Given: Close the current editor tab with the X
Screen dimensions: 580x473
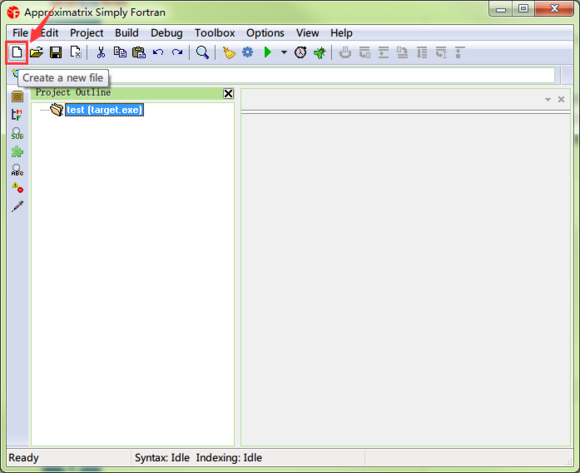Looking at the screenshot, I should 561,99.
